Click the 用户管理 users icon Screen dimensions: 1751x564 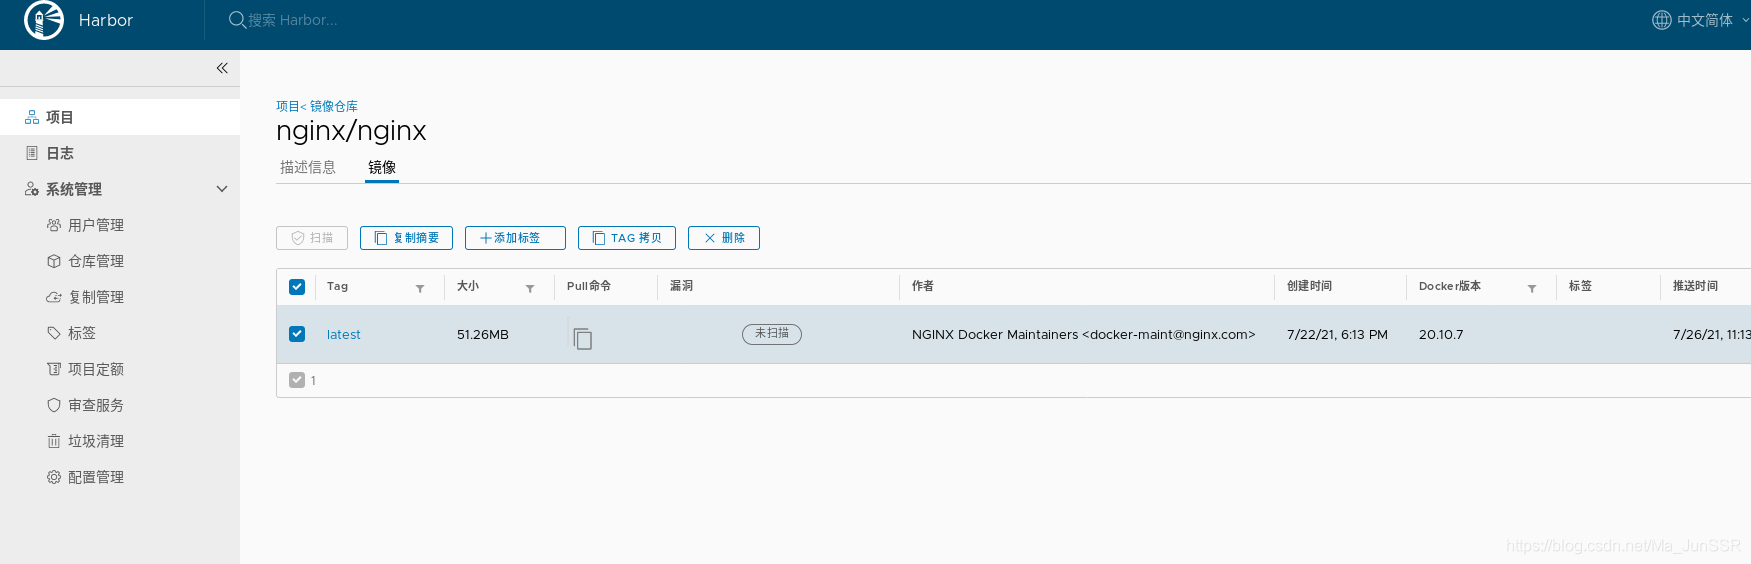(x=54, y=225)
